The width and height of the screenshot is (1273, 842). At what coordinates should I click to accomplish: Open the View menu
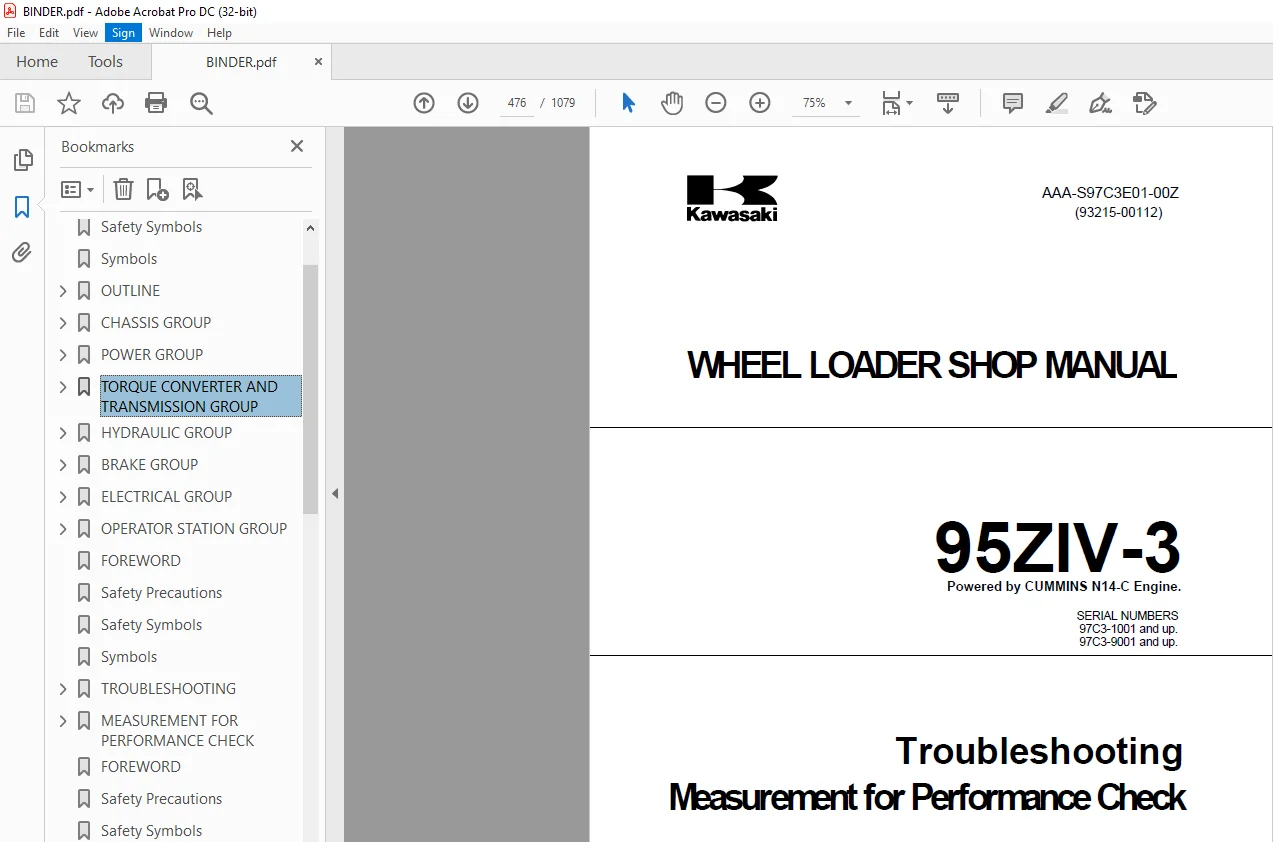pos(86,33)
